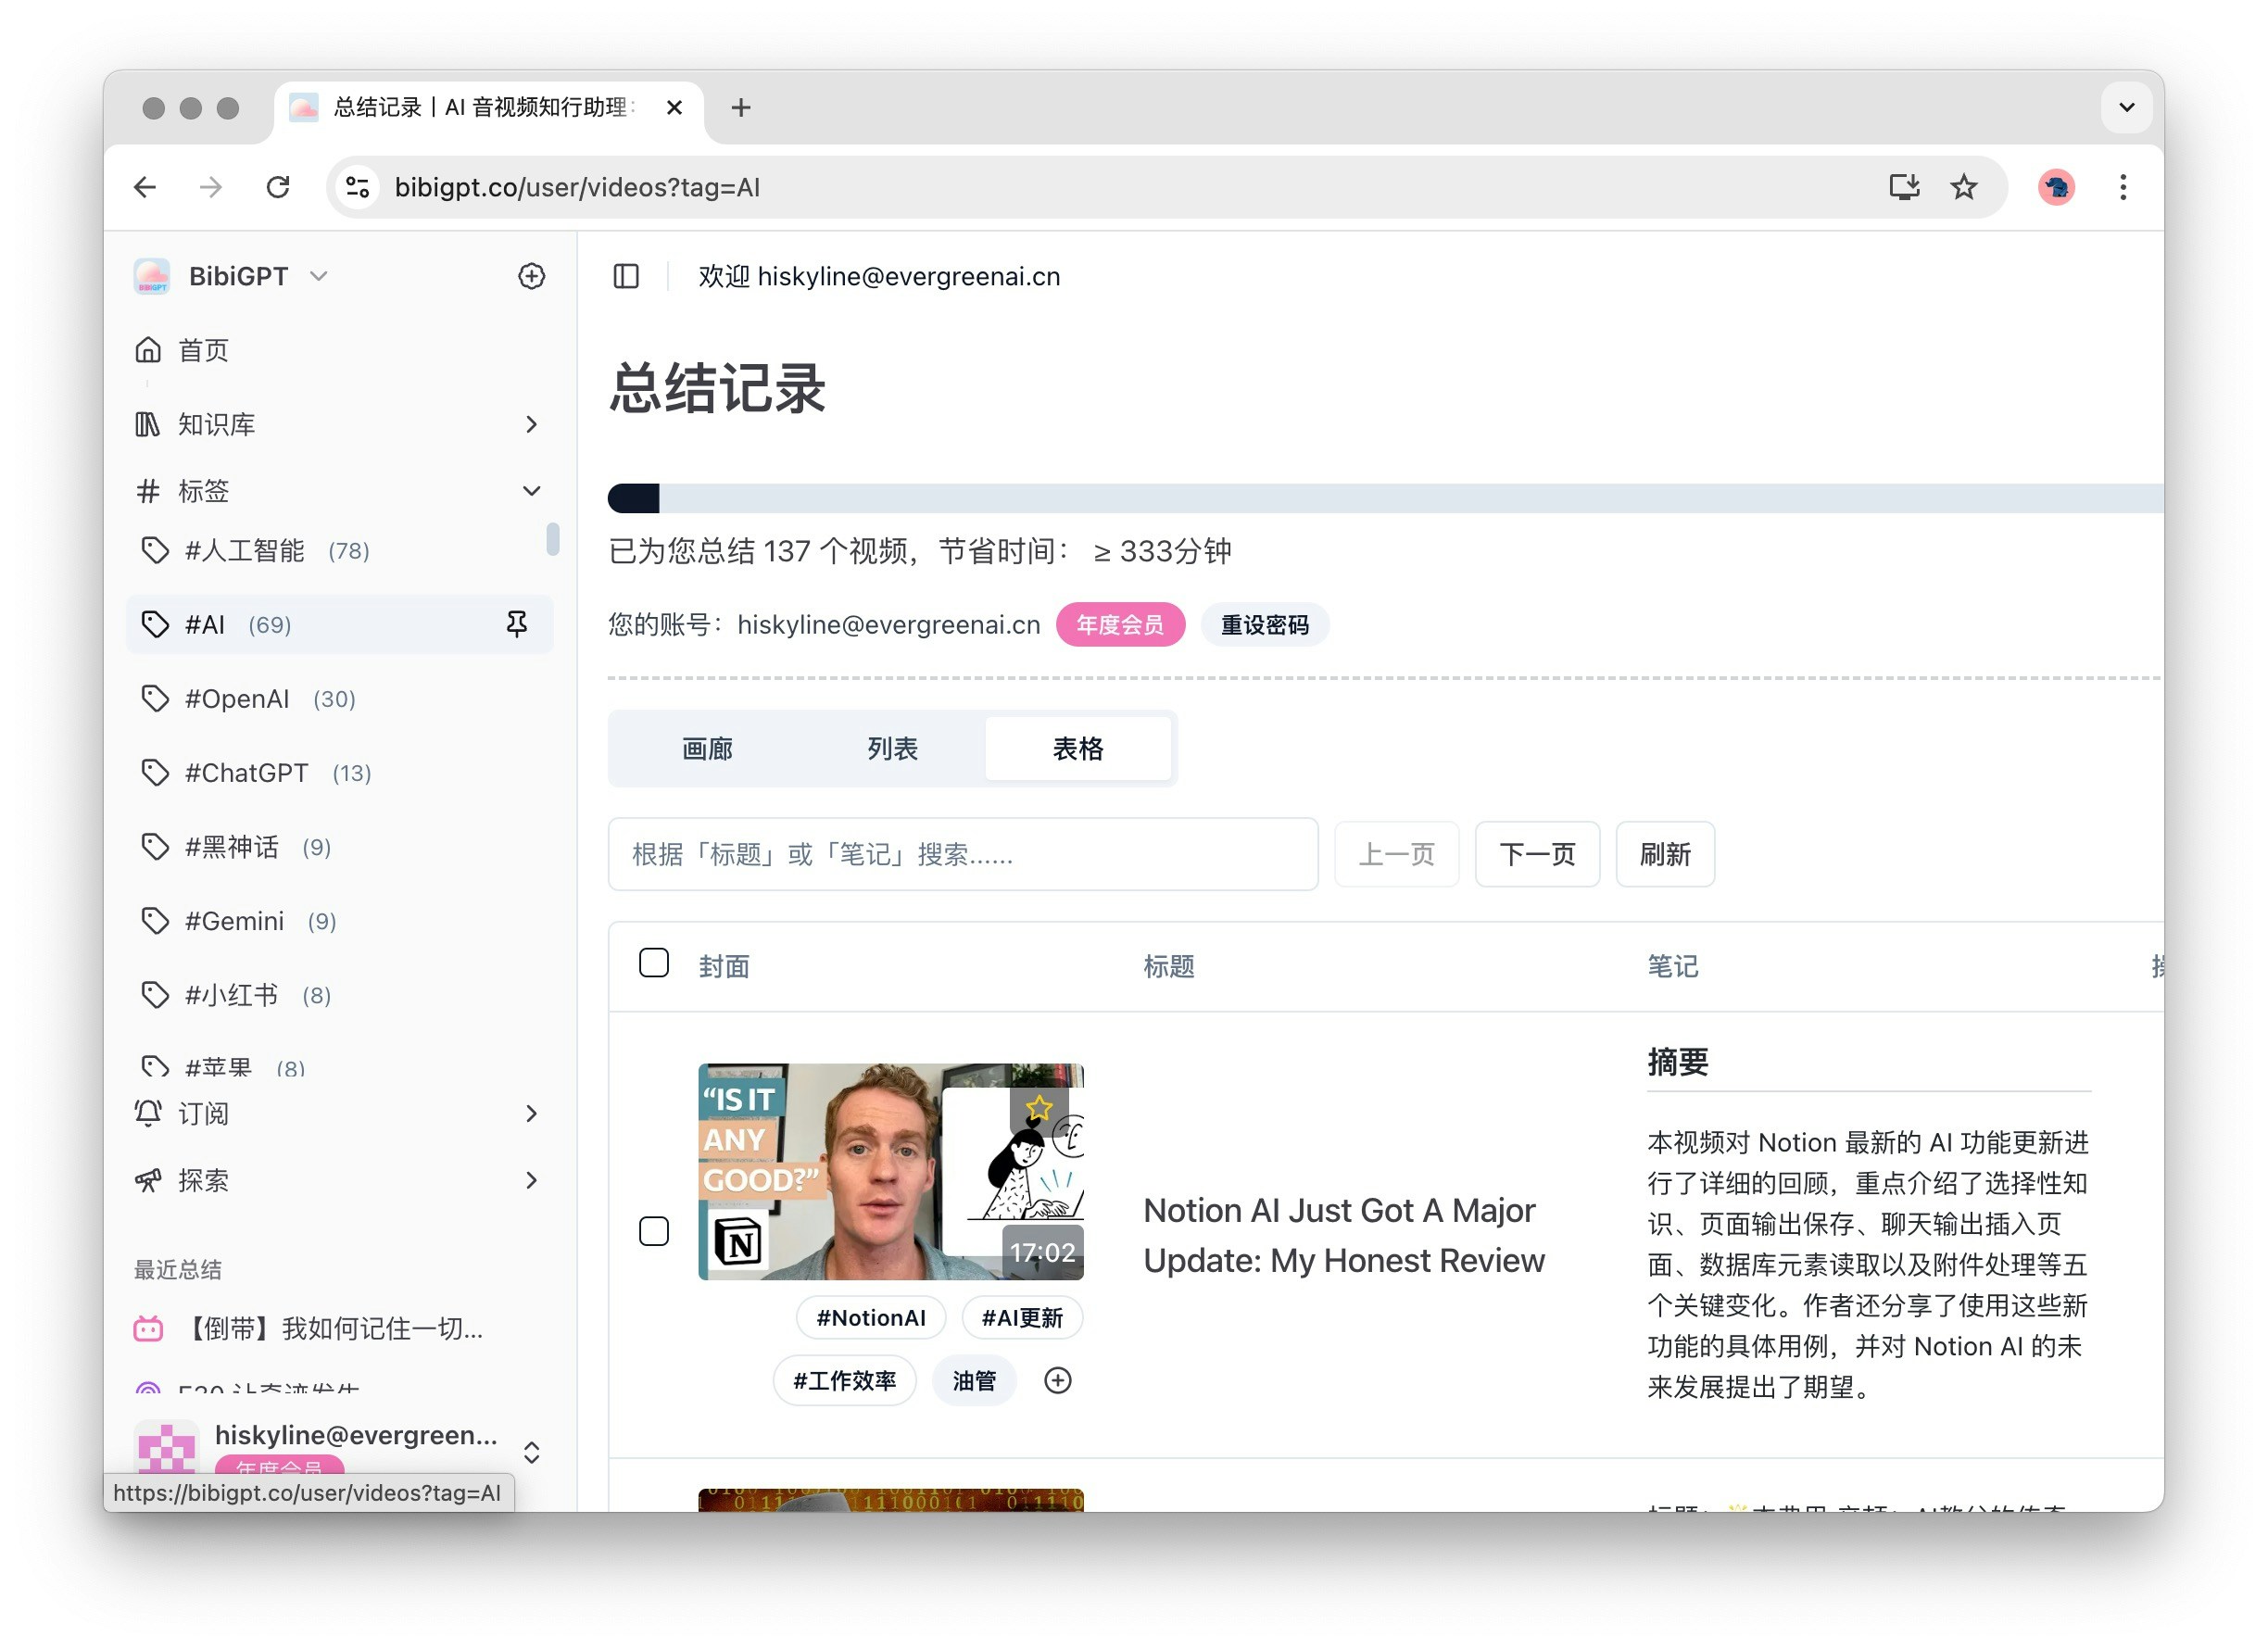Switch to the 列表 list view tab
The image size is (2268, 1649).
coord(892,748)
